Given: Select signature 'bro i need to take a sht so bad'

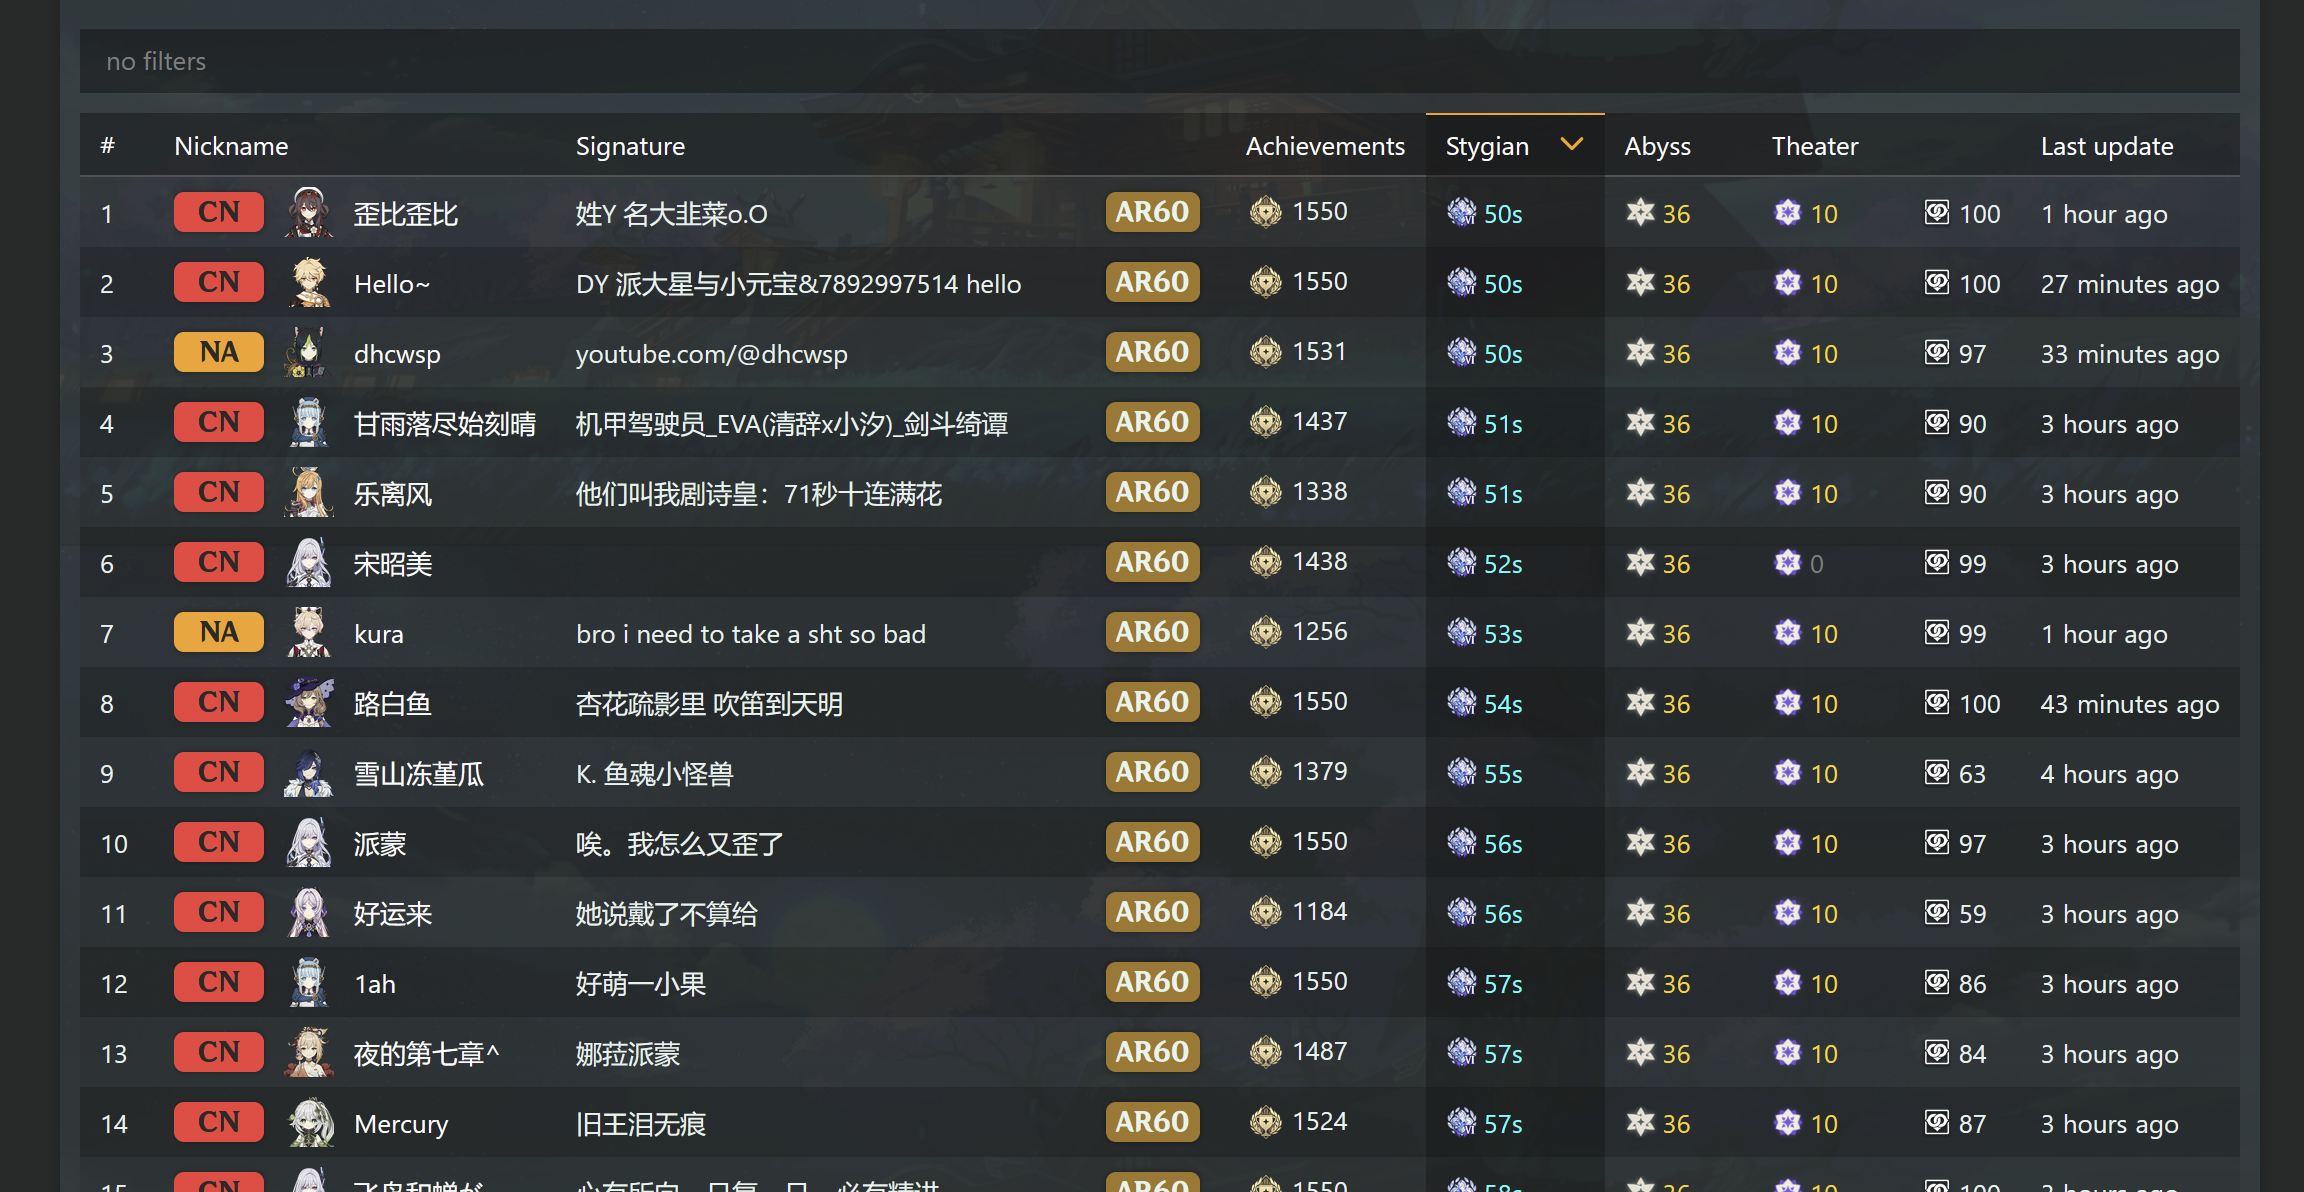Looking at the screenshot, I should [x=751, y=634].
